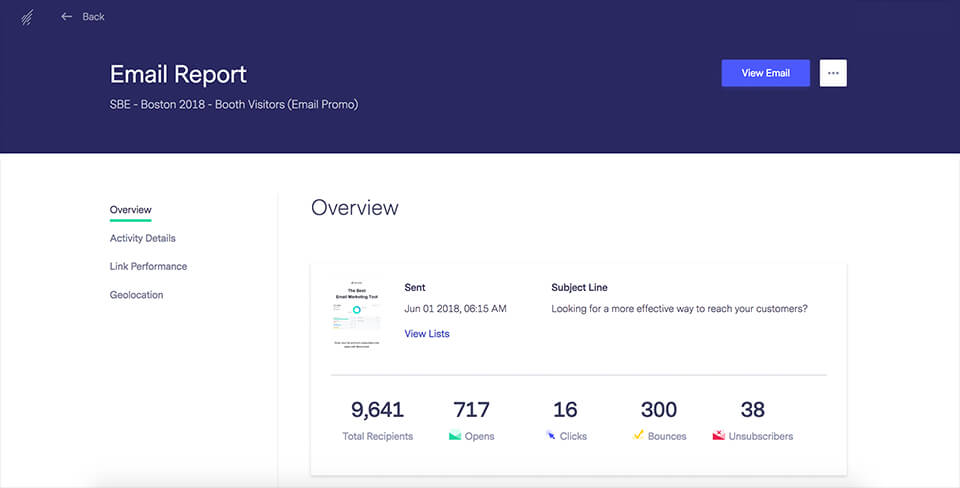The image size is (960, 488).
Task: Click the 717 opens count
Action: coord(472,410)
